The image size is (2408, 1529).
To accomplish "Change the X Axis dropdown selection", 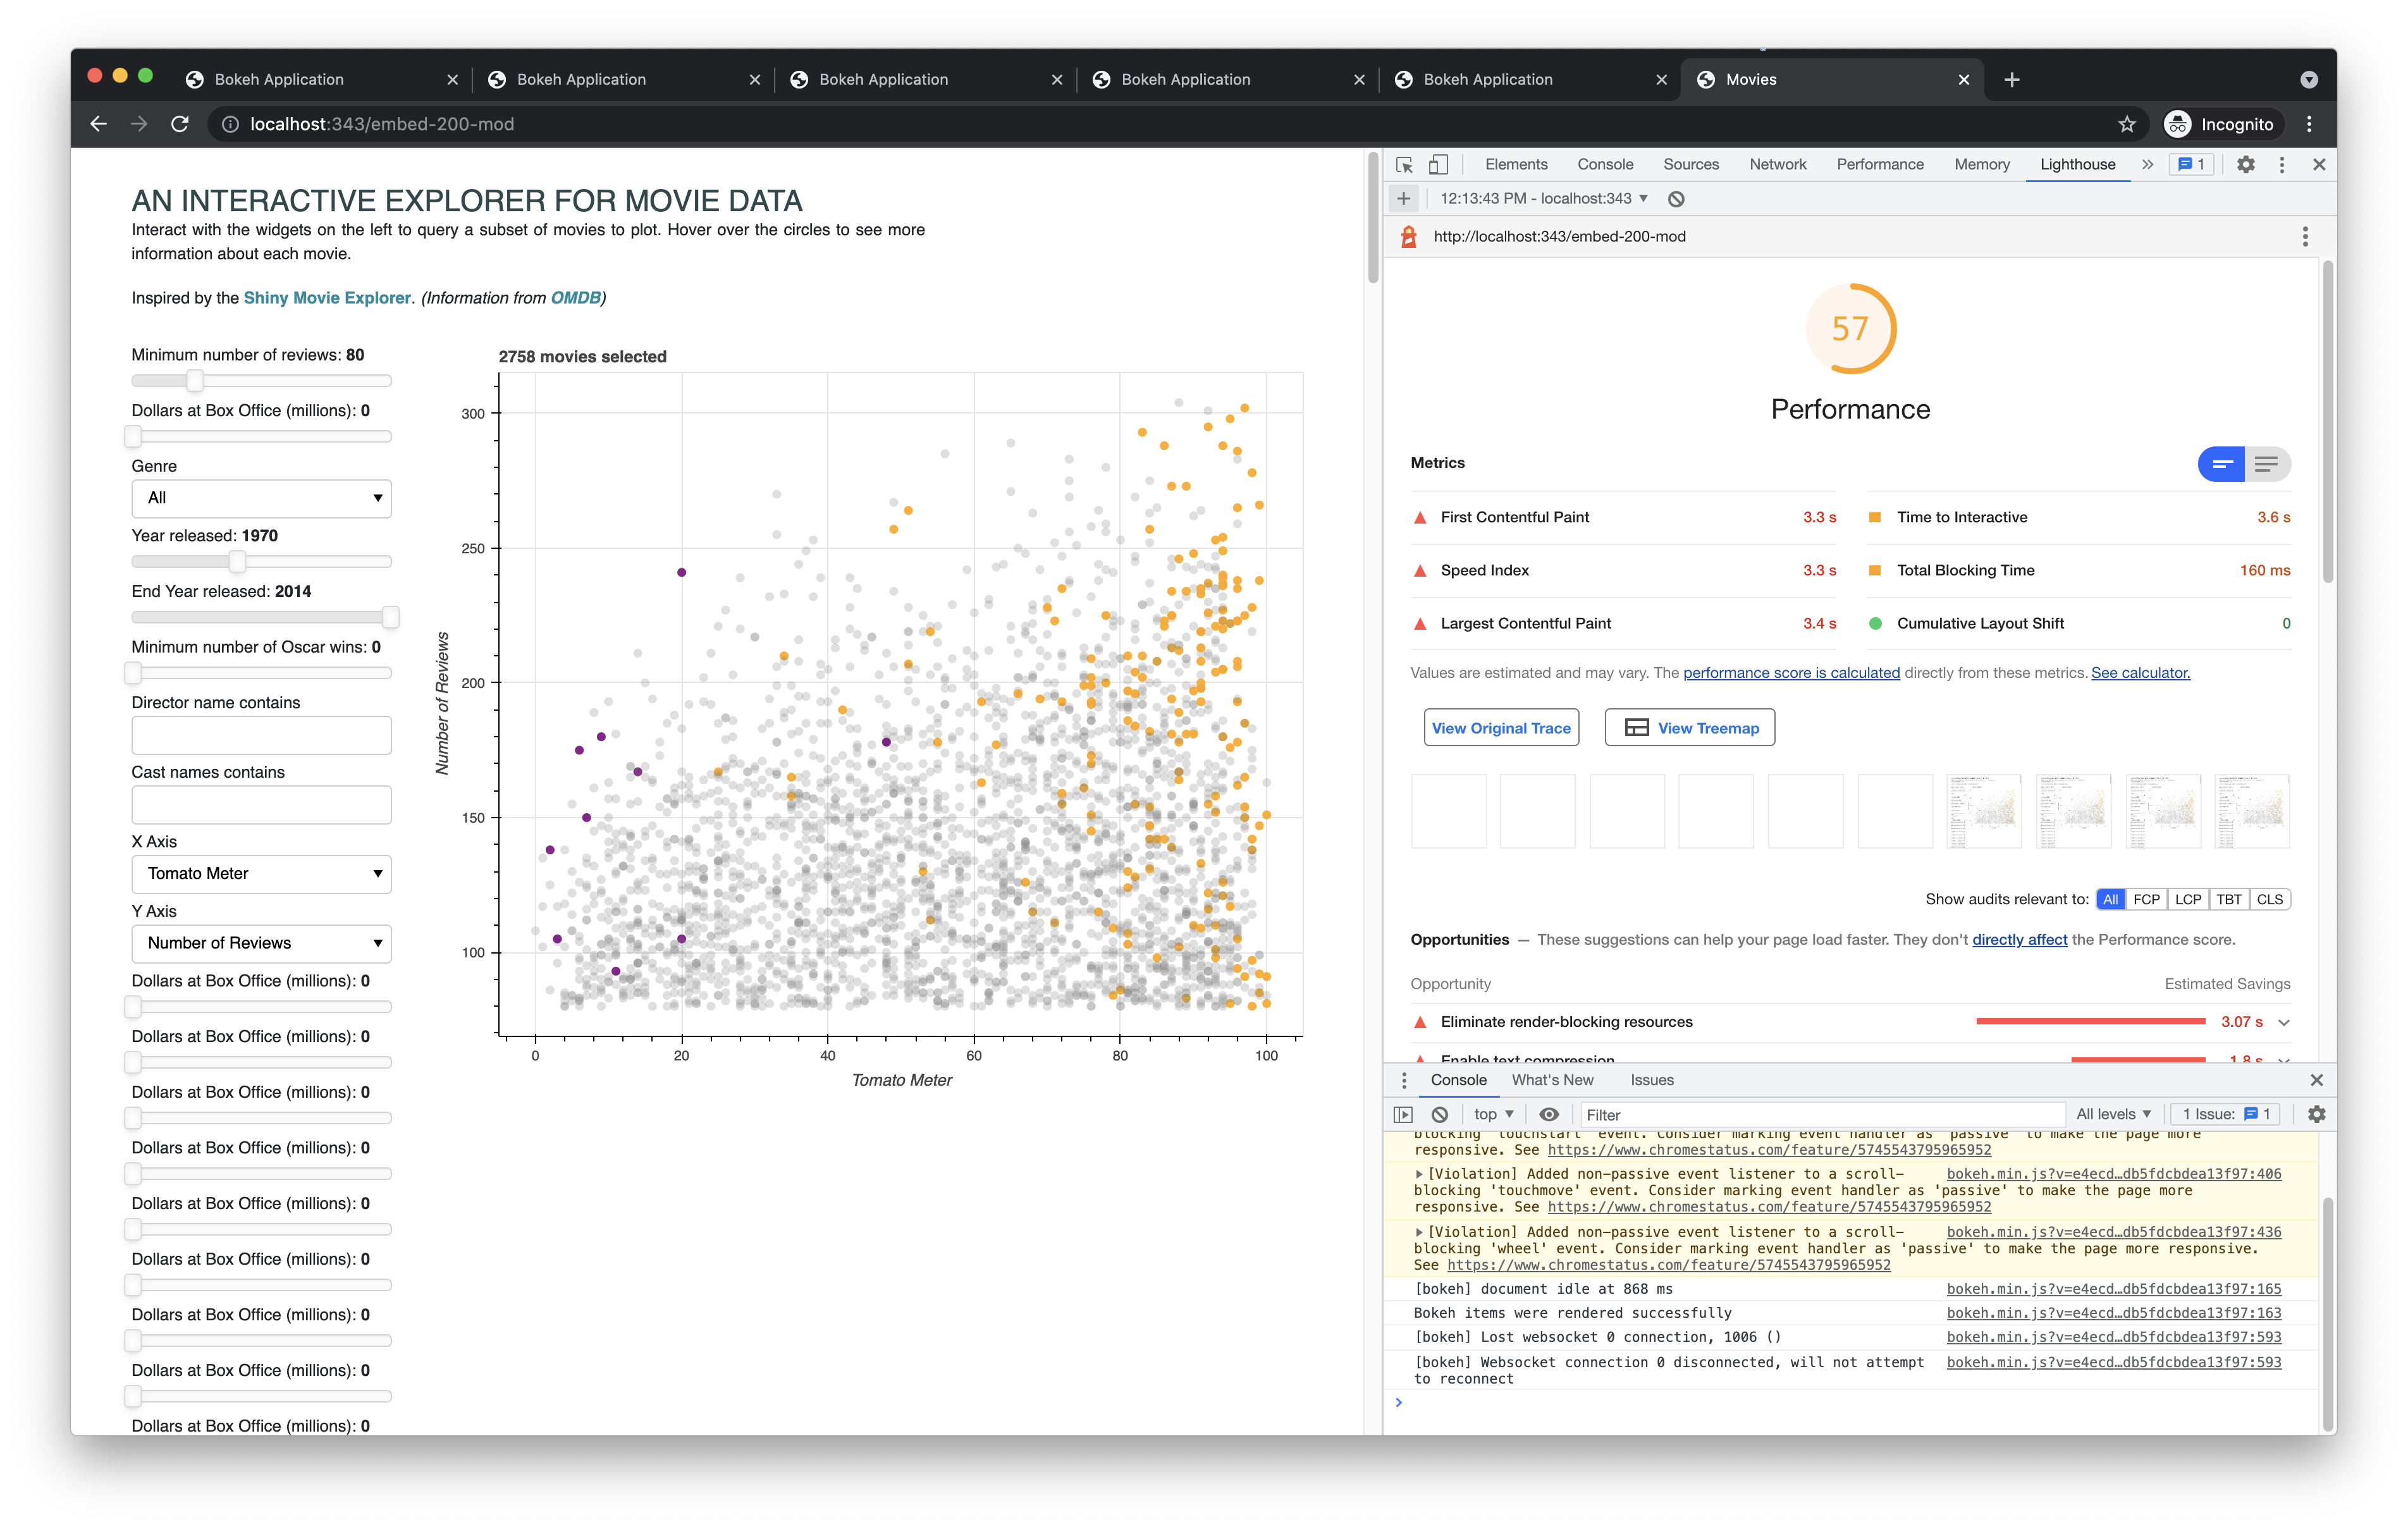I will tap(261, 873).
